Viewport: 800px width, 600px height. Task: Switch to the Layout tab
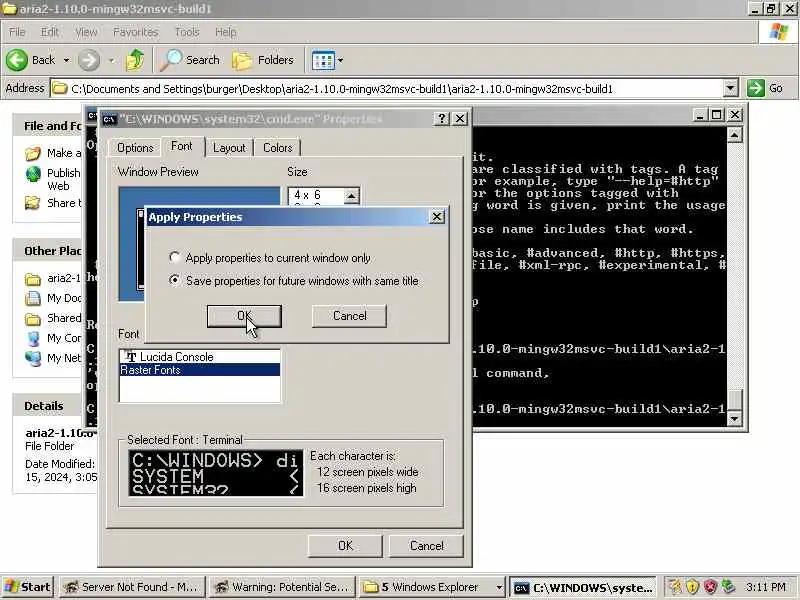[229, 147]
